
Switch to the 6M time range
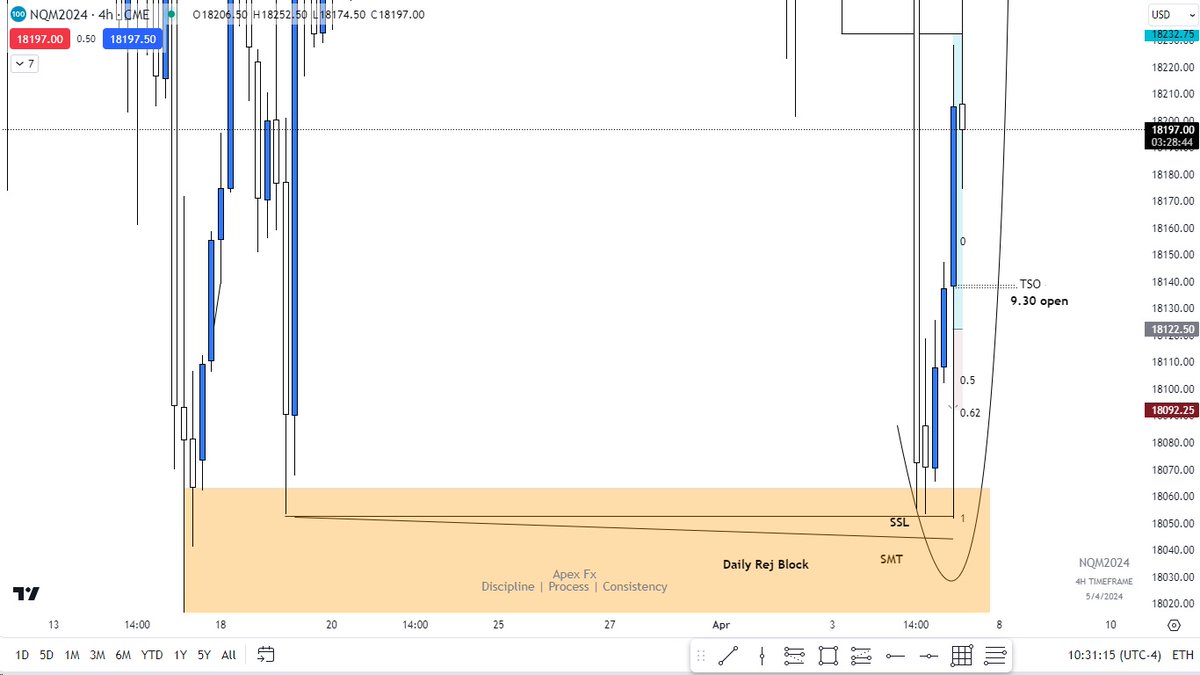tap(124, 655)
